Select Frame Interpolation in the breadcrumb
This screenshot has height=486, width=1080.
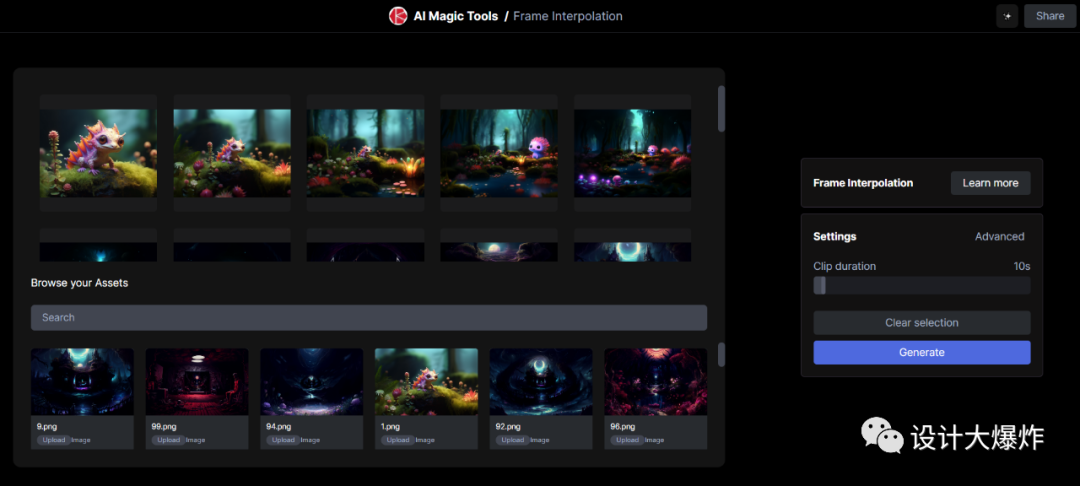[567, 16]
